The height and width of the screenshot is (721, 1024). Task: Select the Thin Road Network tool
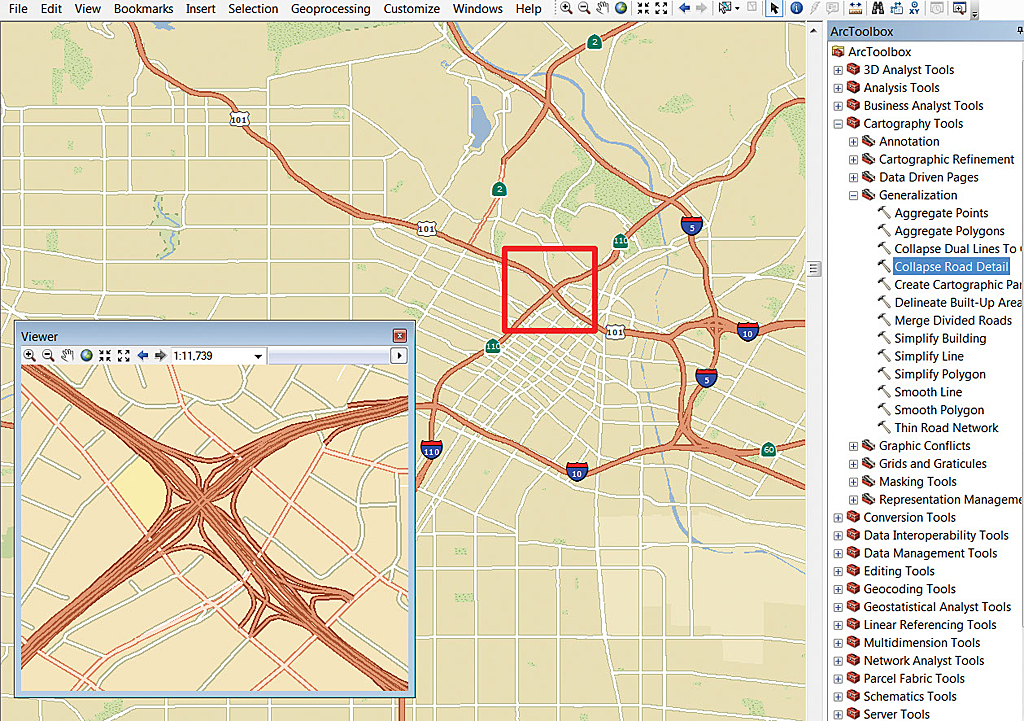(x=946, y=428)
